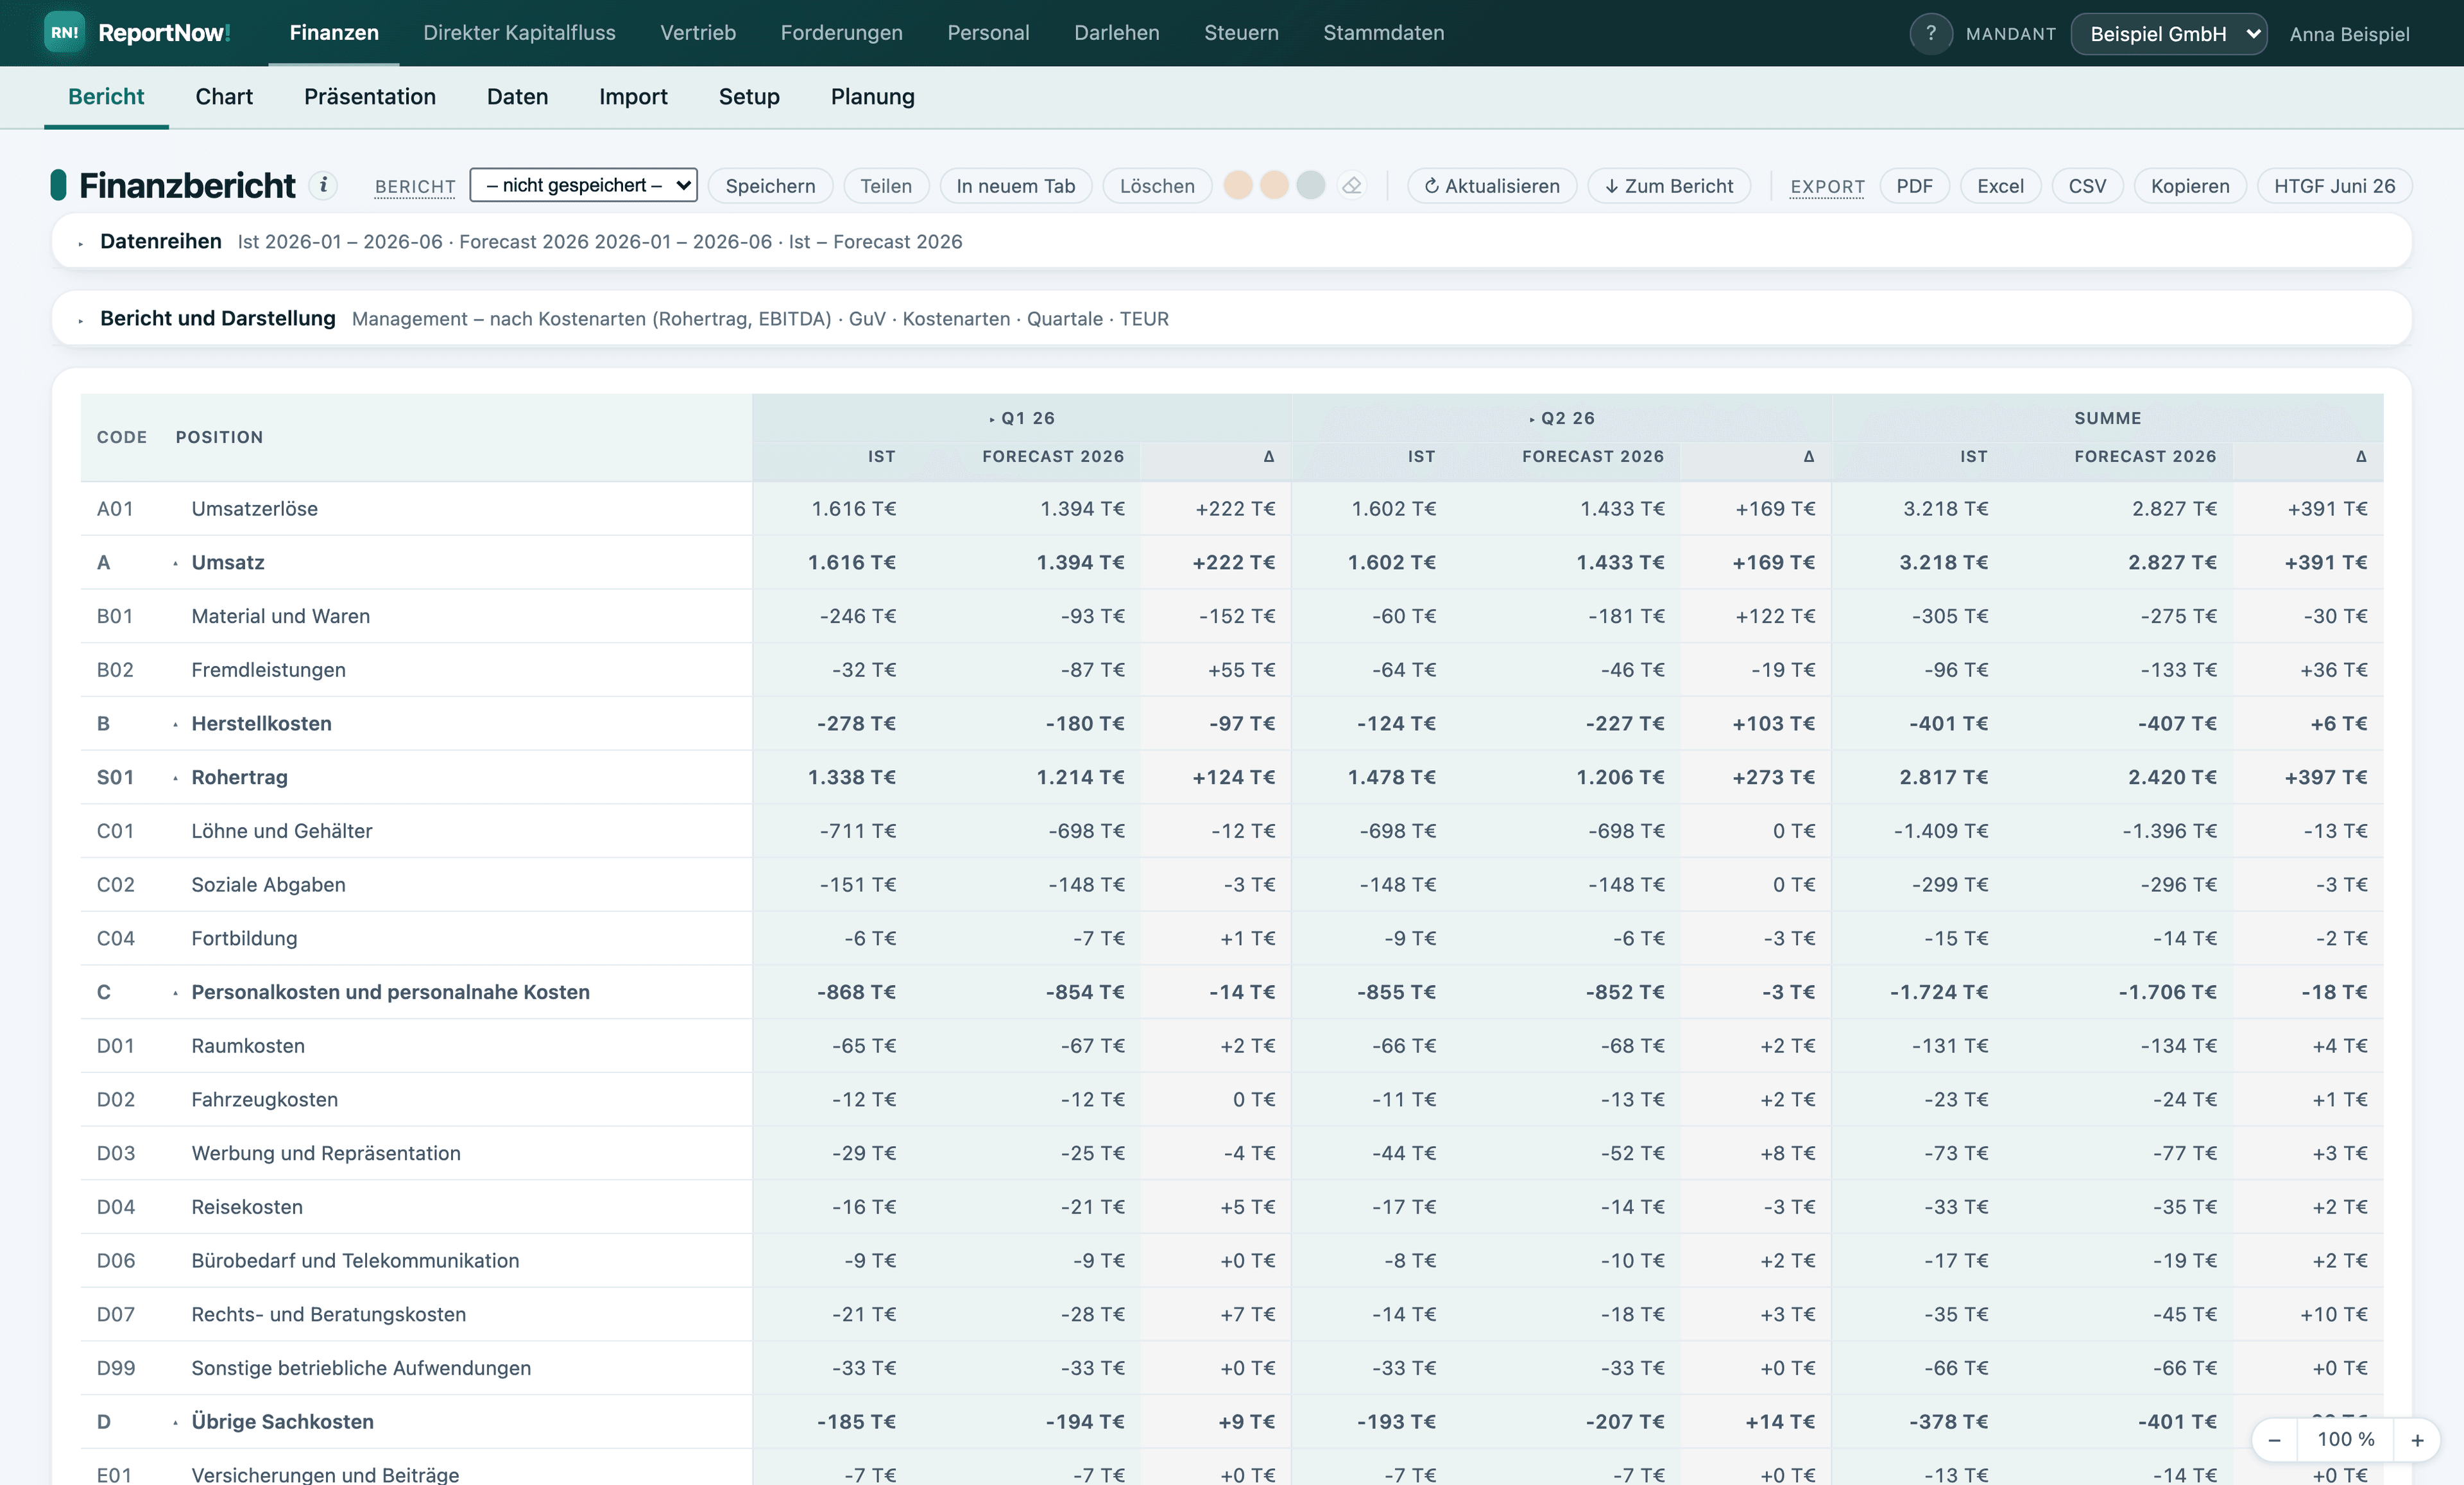Click the Kopieren export button
Viewport: 2464px width, 1485px height.
[2190, 186]
